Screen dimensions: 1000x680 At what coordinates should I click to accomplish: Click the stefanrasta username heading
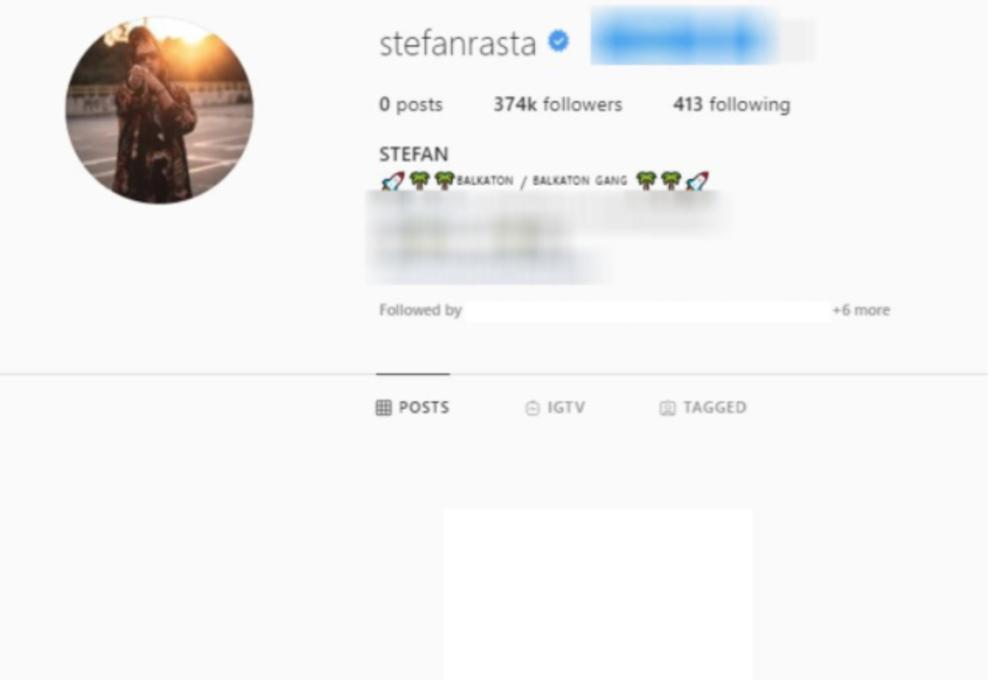(458, 43)
